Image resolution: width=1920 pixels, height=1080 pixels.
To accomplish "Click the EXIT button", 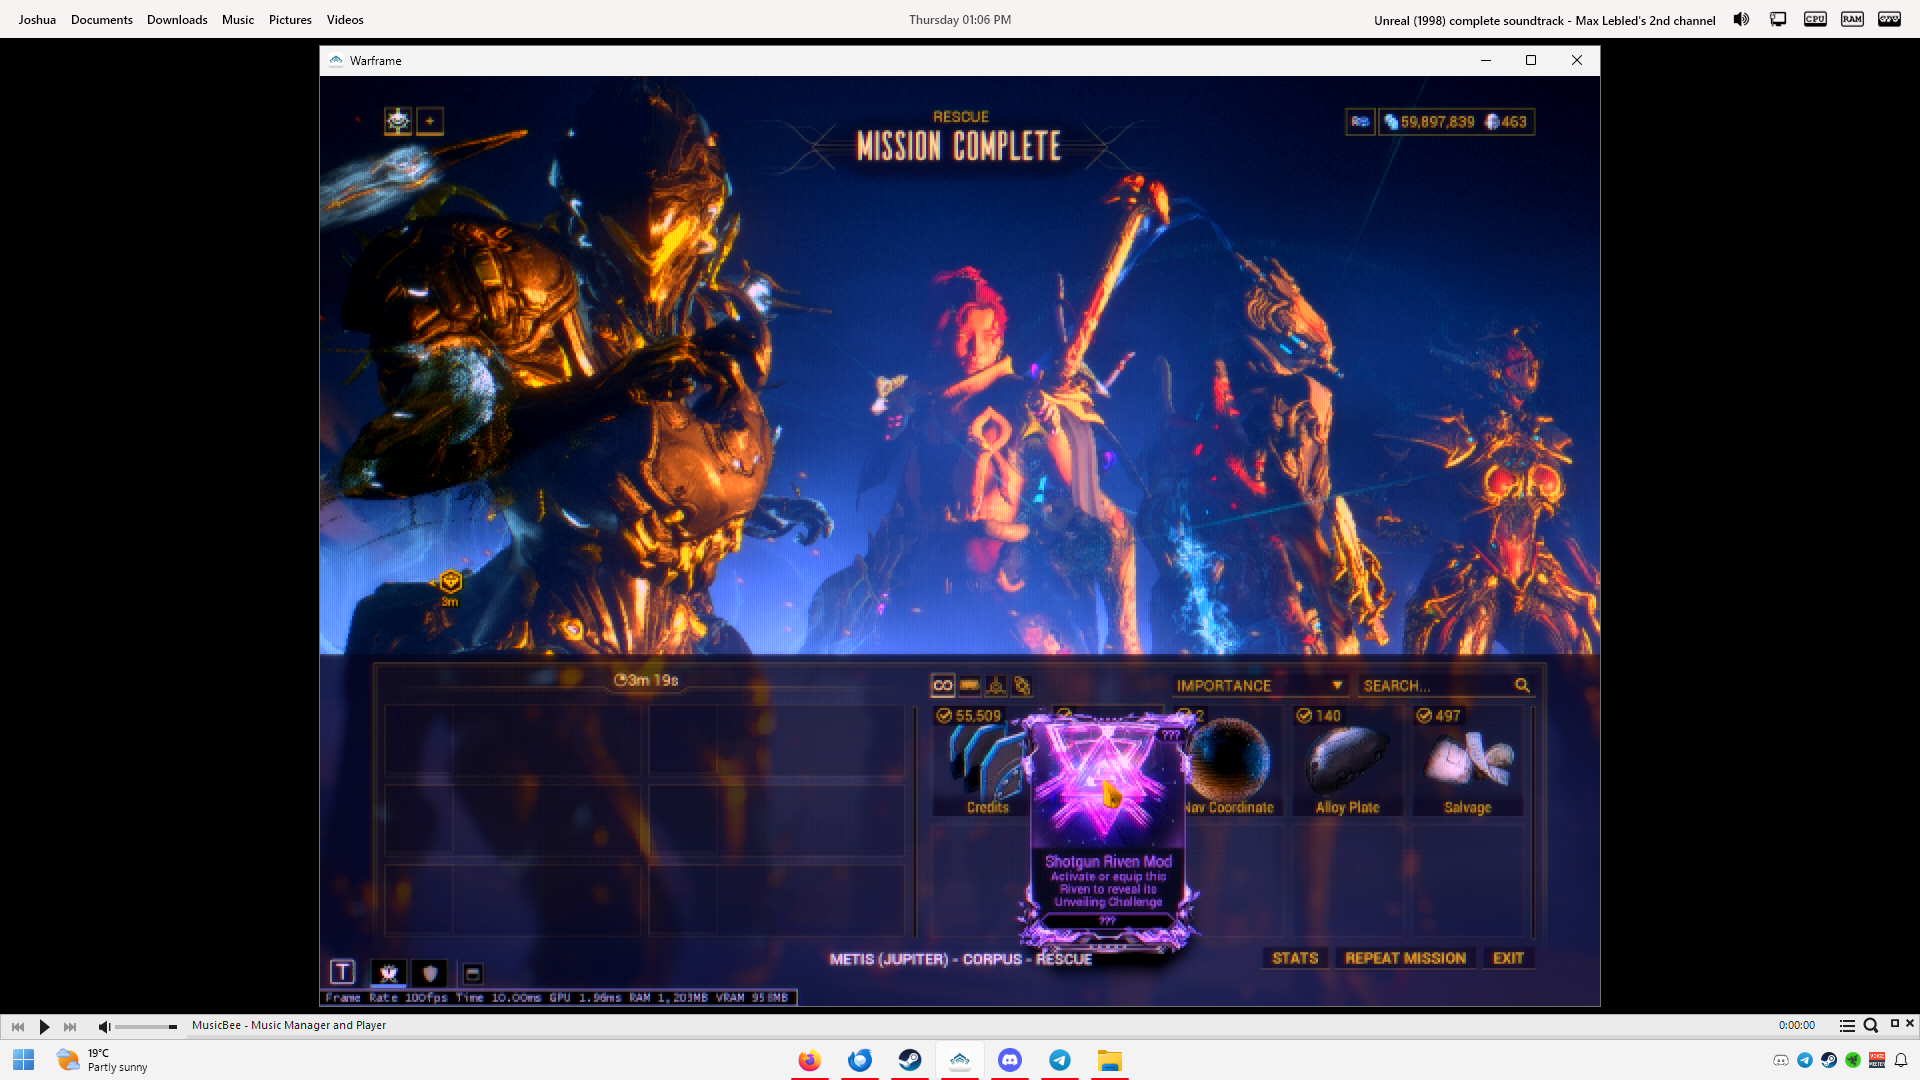I will point(1508,958).
